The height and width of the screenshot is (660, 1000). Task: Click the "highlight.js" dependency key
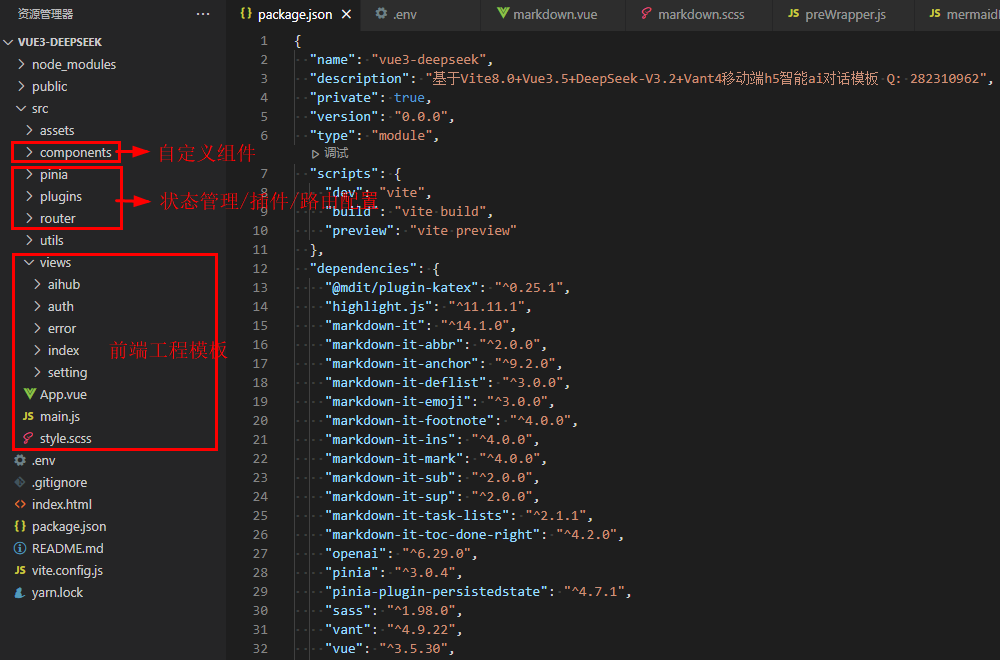(x=378, y=307)
